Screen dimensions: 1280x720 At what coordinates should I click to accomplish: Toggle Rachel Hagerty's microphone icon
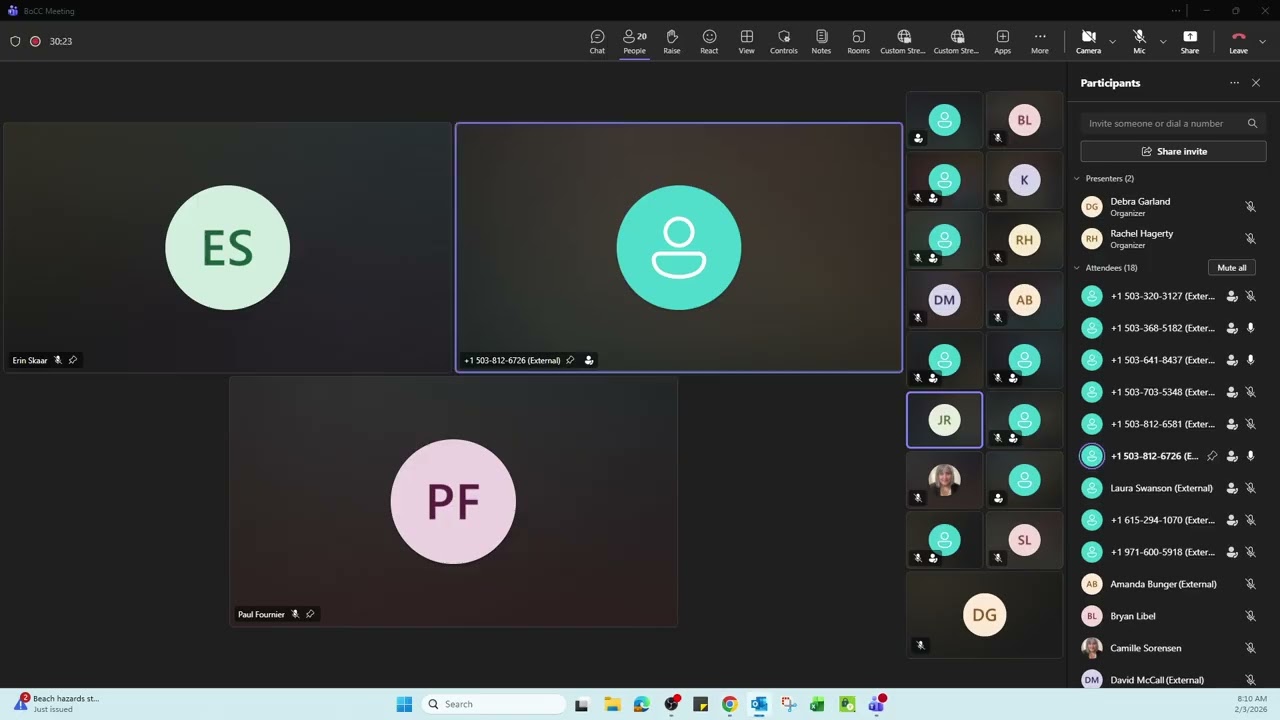[1250, 238]
